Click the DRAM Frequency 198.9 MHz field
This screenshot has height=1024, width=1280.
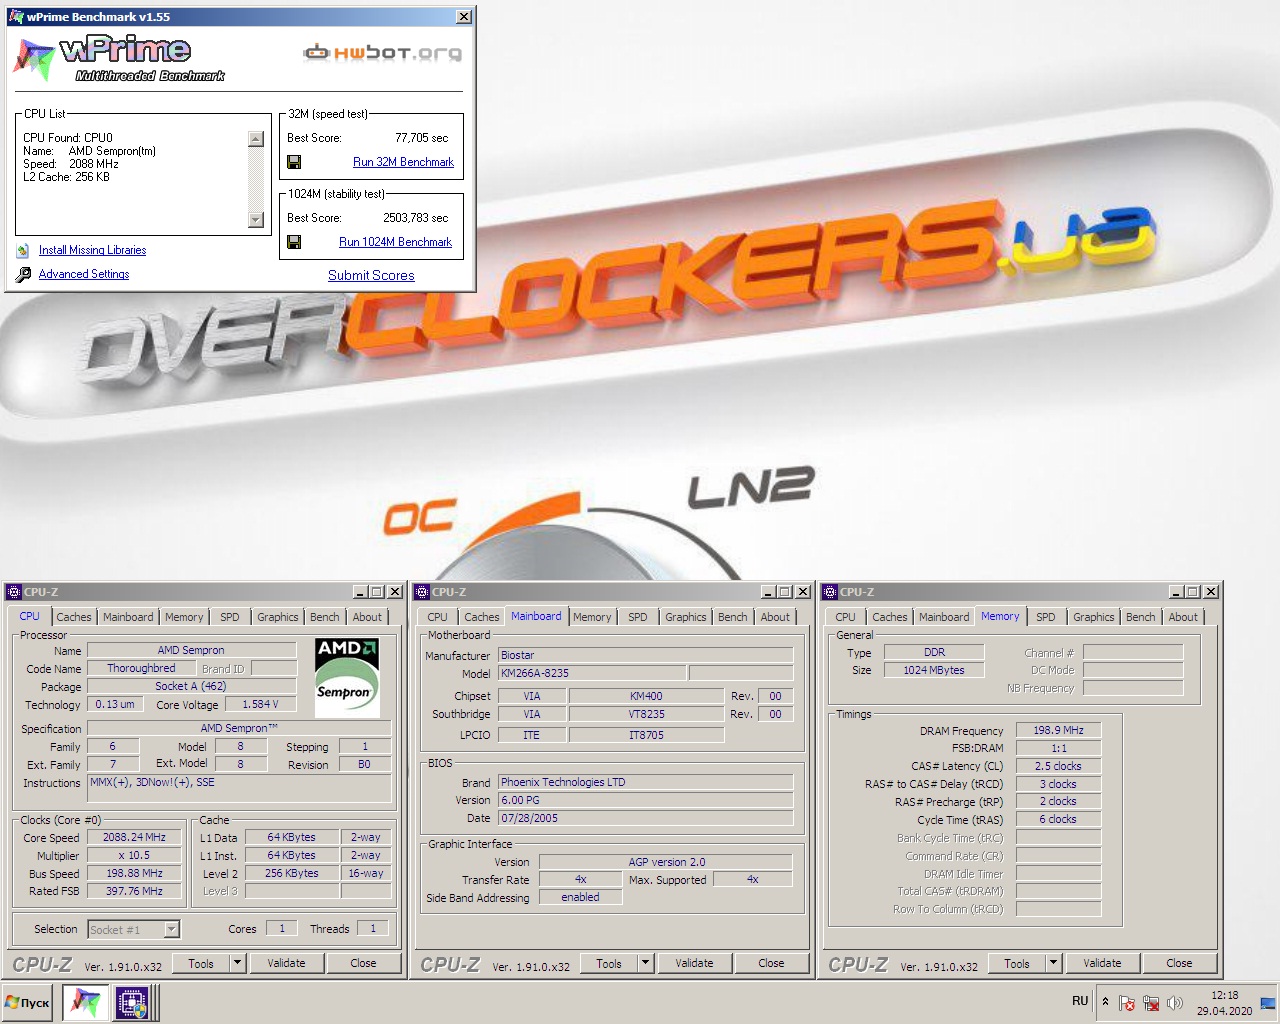point(1058,730)
